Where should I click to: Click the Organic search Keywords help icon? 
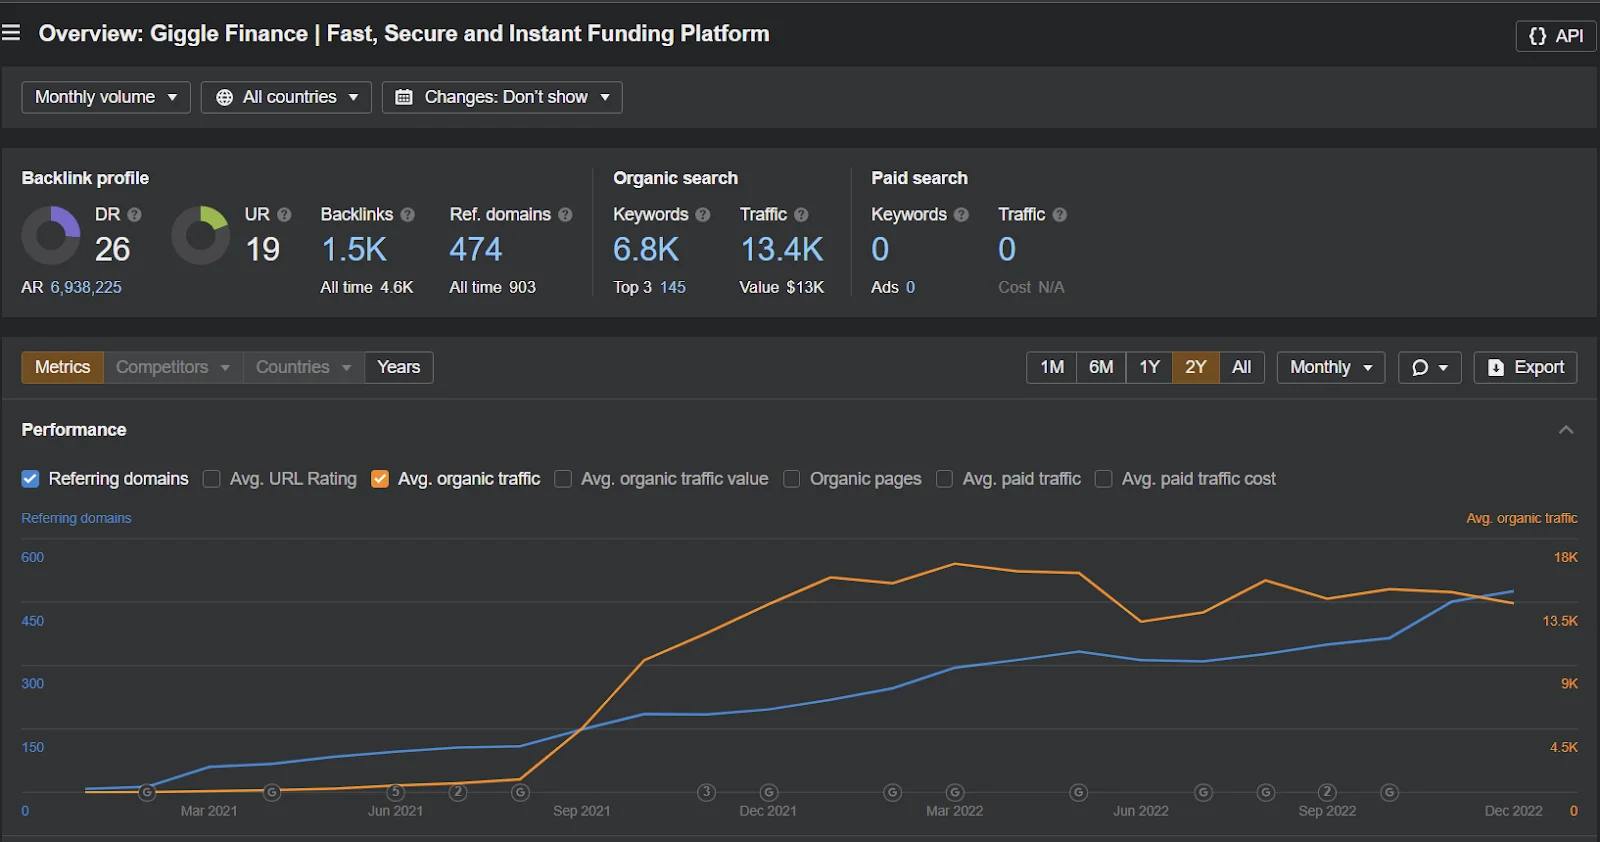tap(702, 215)
